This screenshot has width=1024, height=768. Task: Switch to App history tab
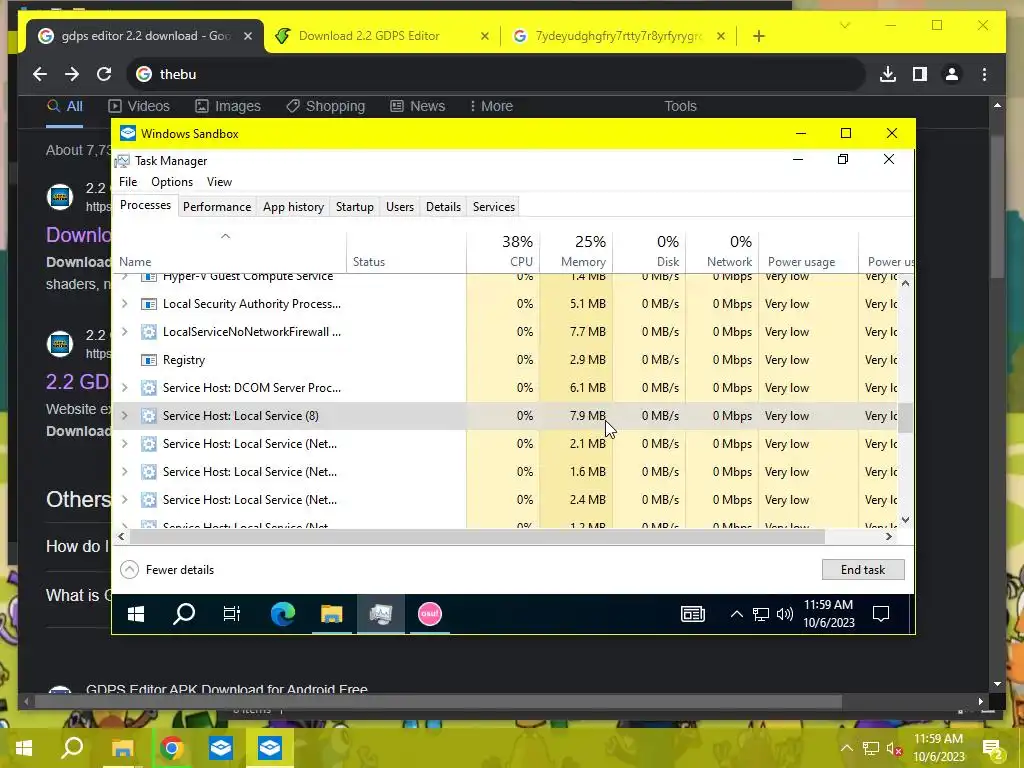pos(293,206)
